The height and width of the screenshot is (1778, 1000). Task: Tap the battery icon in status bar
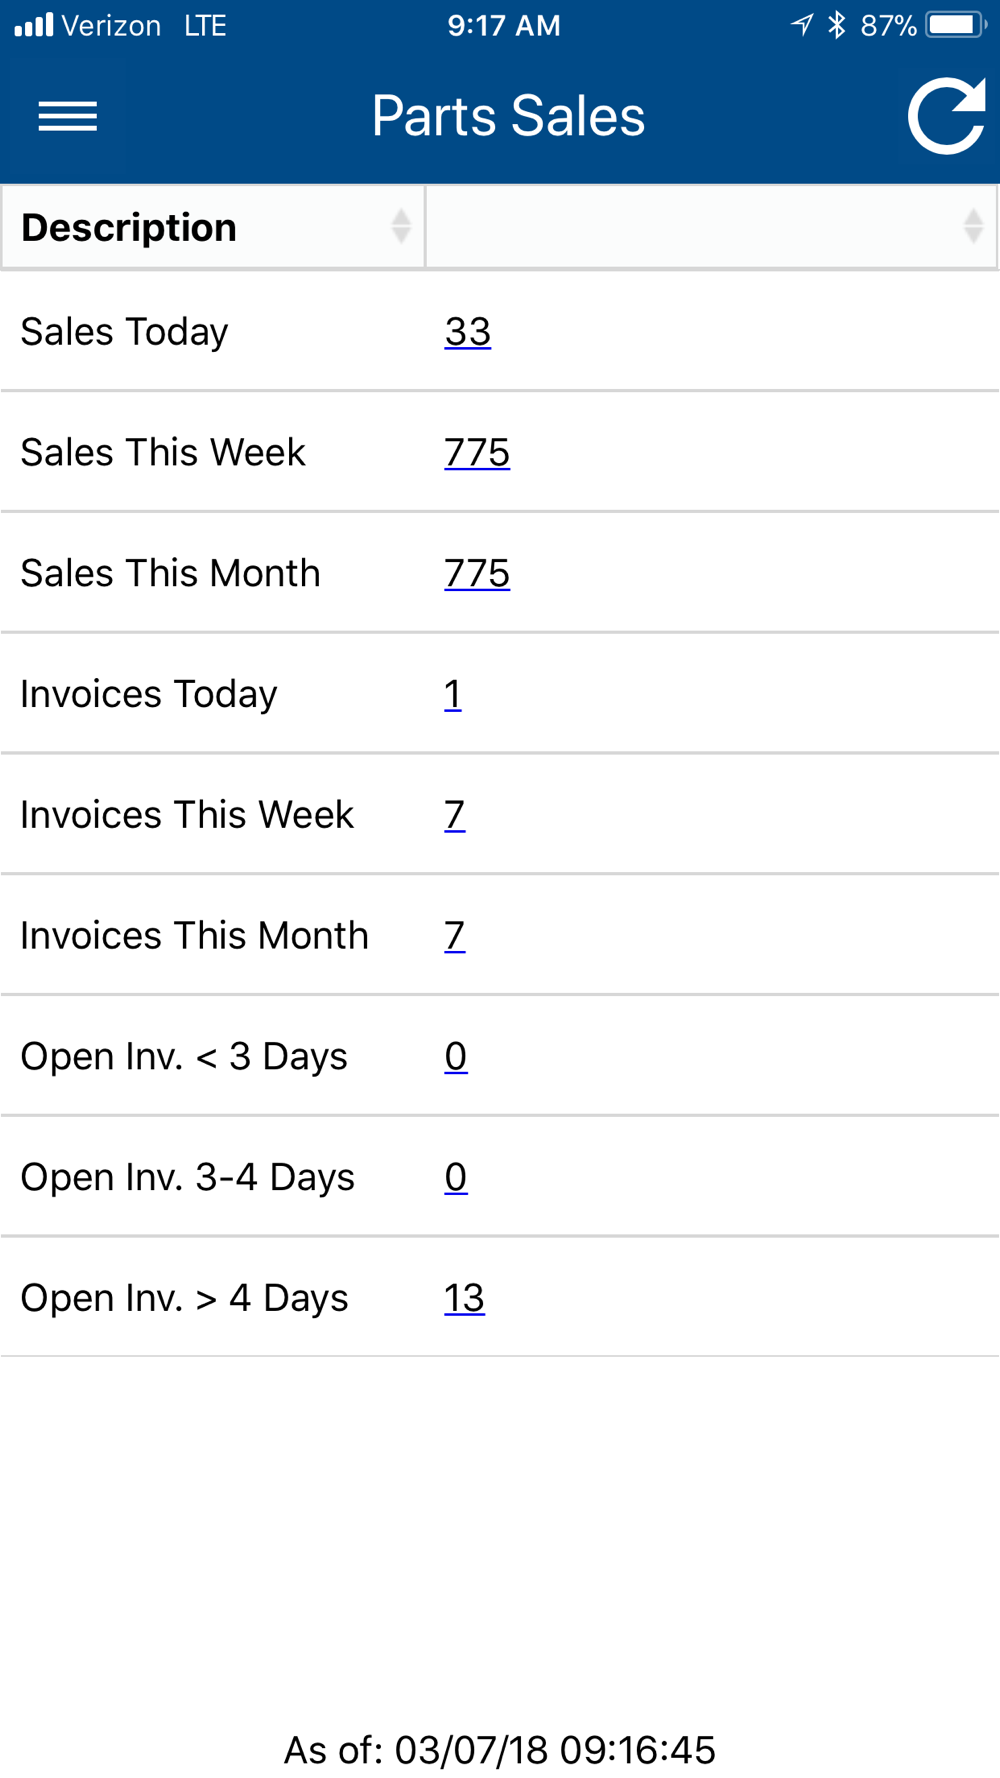coord(955,25)
